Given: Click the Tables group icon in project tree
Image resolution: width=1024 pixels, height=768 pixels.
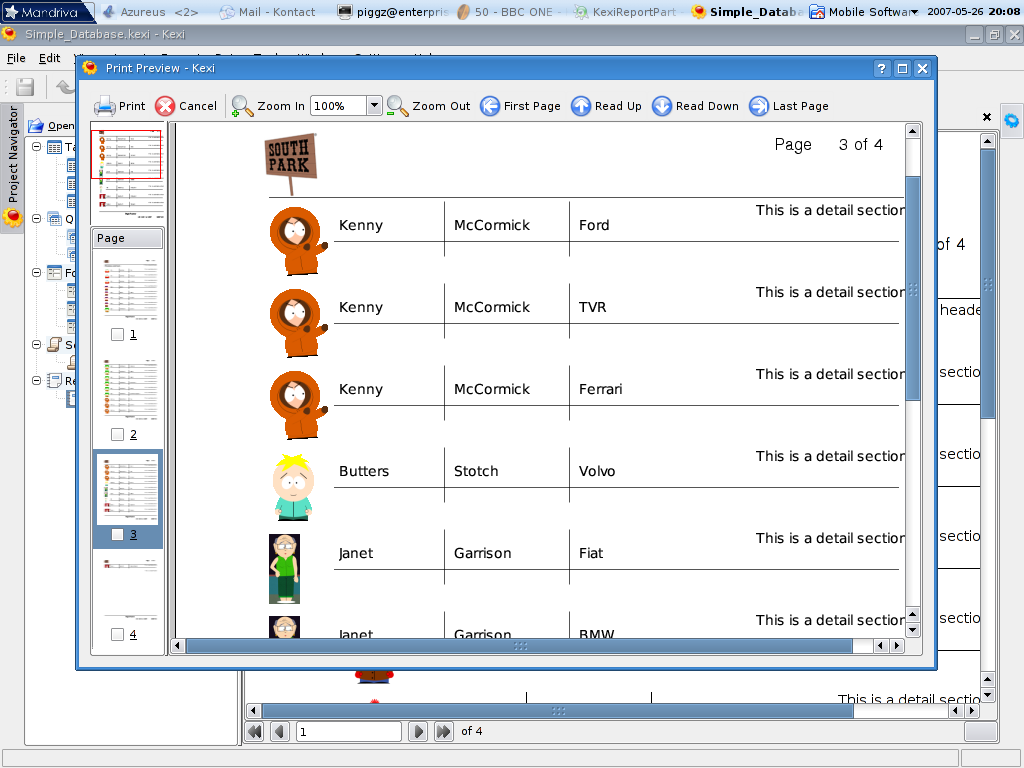Looking at the screenshot, I should [55, 147].
